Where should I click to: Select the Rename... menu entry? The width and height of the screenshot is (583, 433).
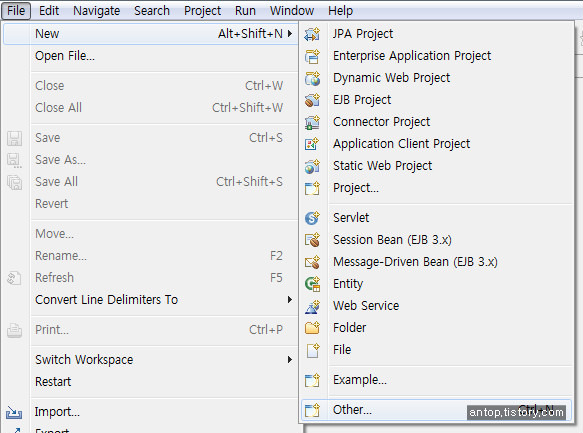click(150, 256)
